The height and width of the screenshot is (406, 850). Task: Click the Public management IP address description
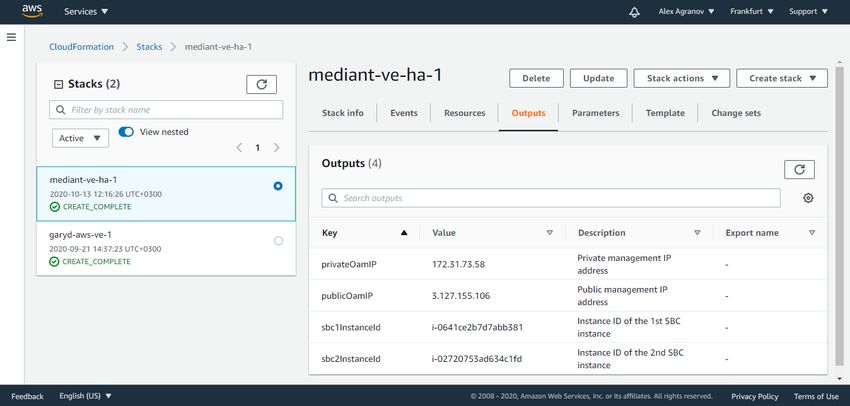622,295
